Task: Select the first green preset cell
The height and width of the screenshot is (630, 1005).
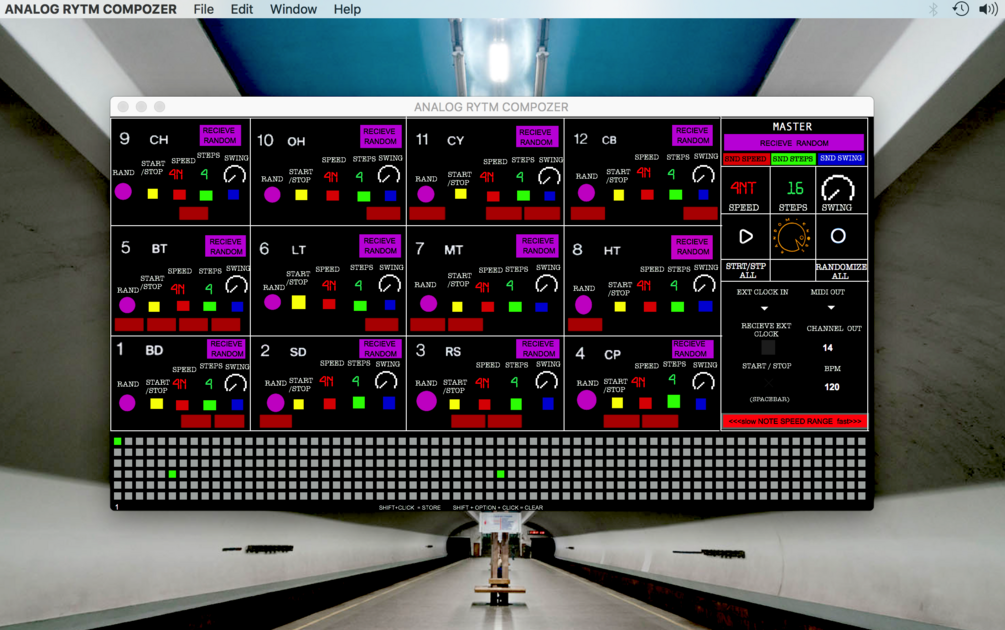Action: [x=117, y=441]
